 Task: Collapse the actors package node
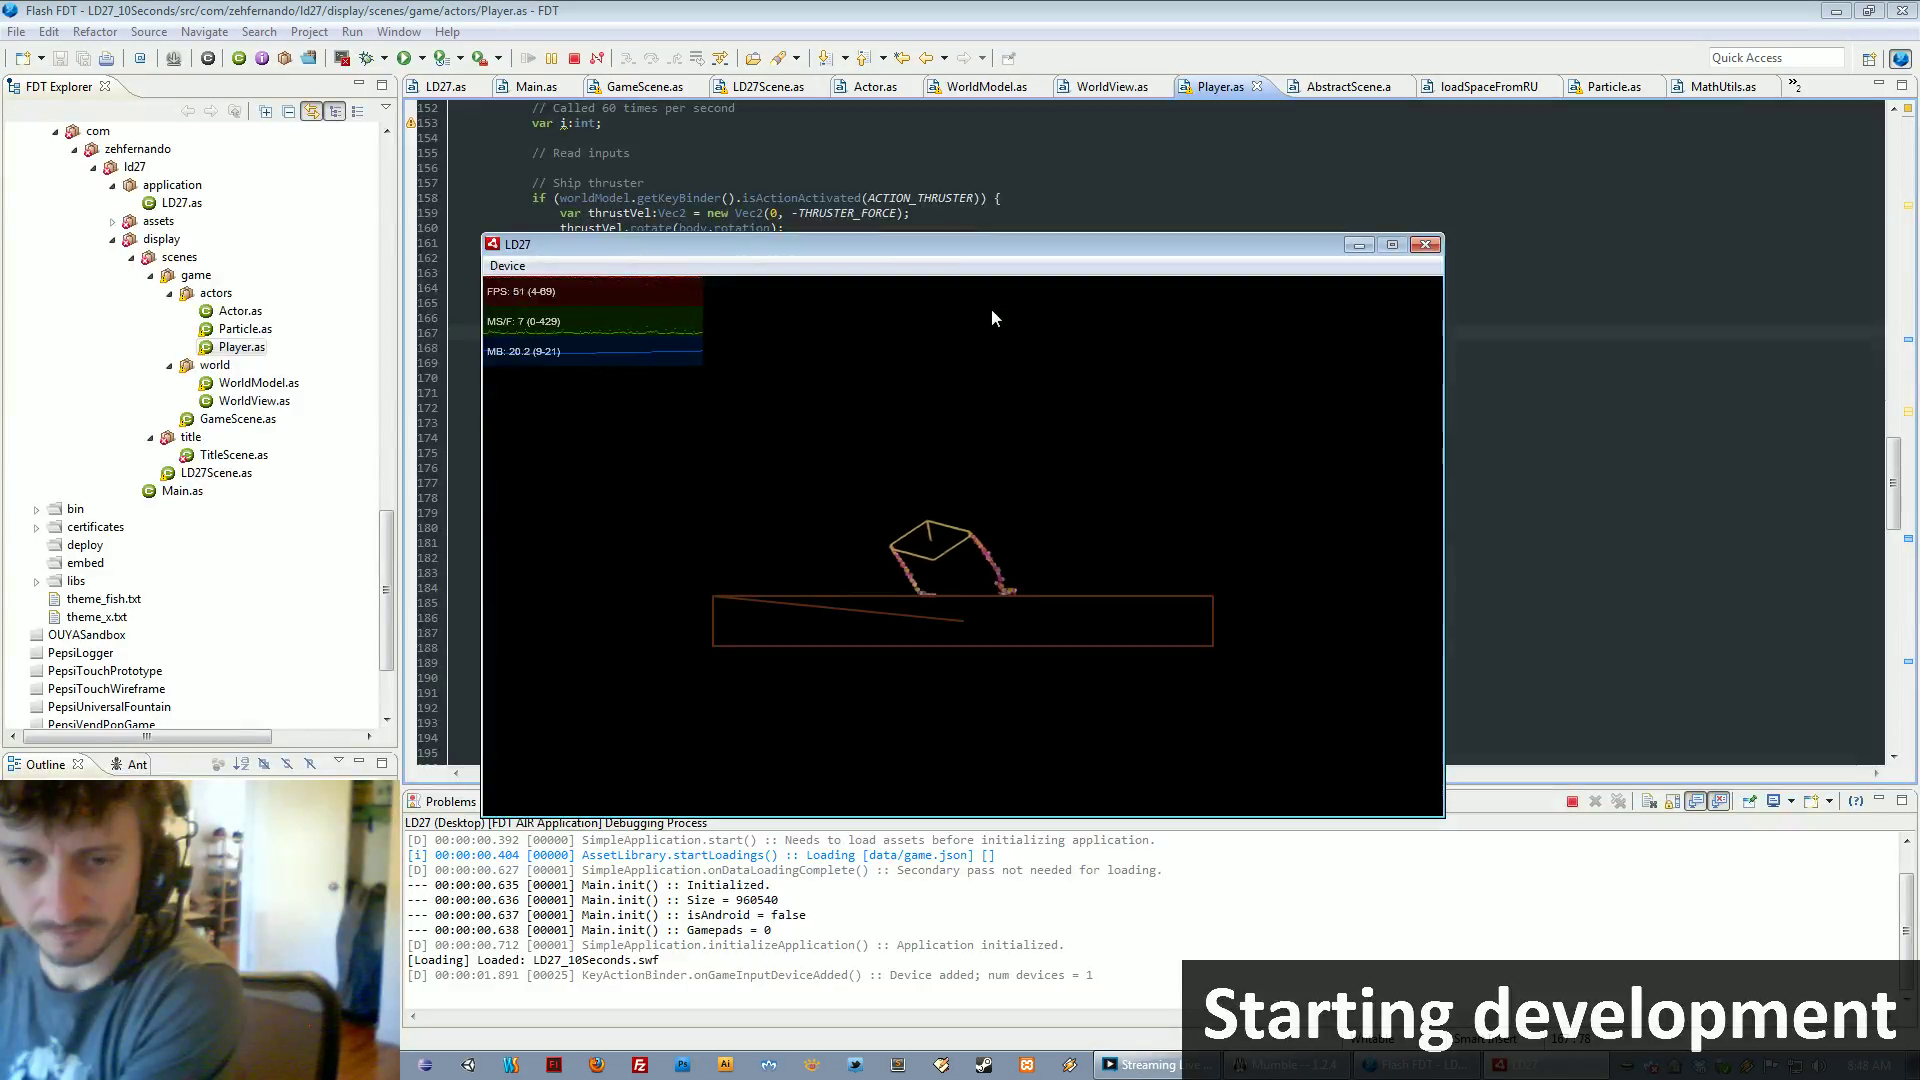pyautogui.click(x=169, y=293)
